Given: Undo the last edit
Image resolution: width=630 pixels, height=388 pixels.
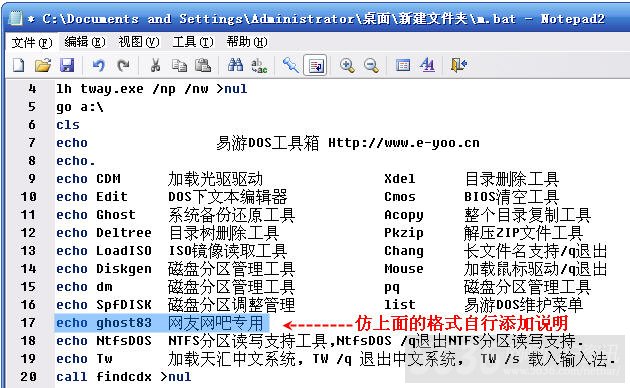Looking at the screenshot, I should (x=98, y=65).
